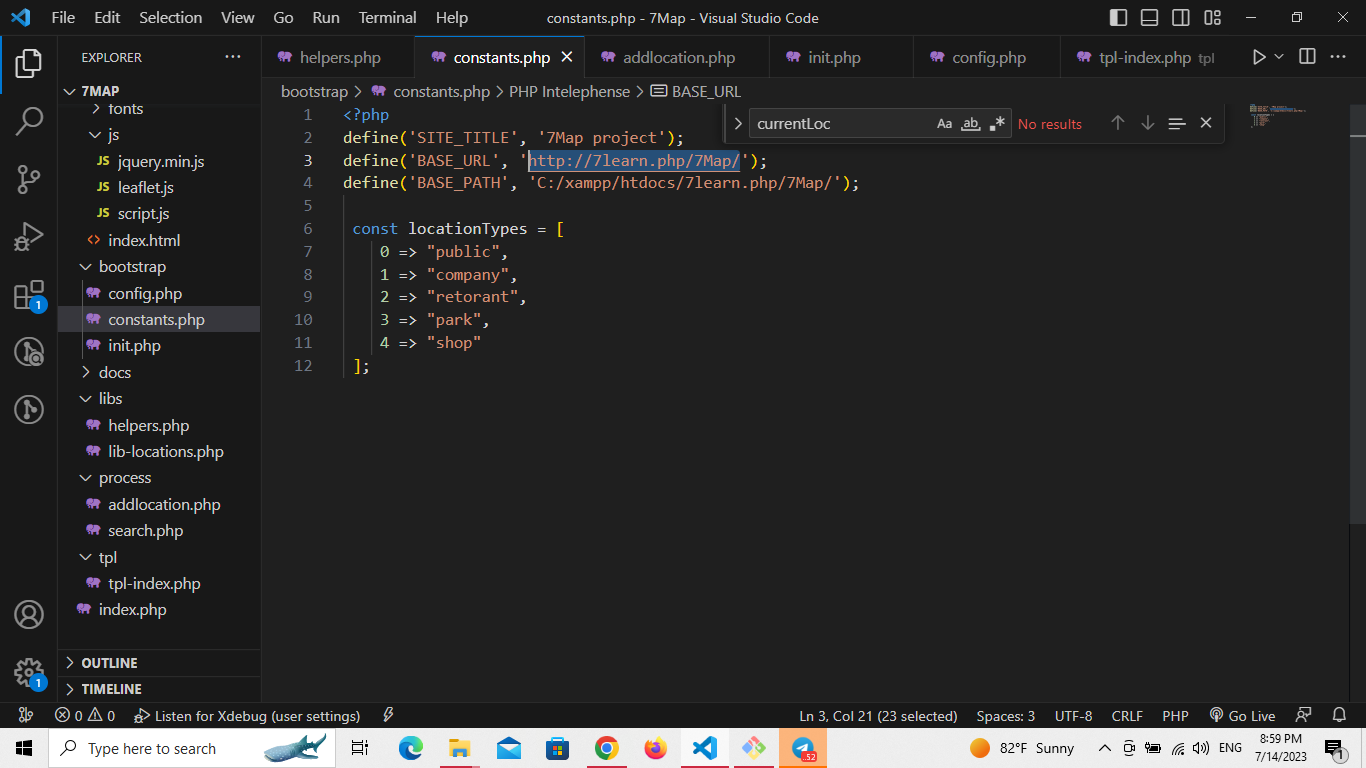Click Listen for Xdebug status item
The width and height of the screenshot is (1366, 768).
247,716
